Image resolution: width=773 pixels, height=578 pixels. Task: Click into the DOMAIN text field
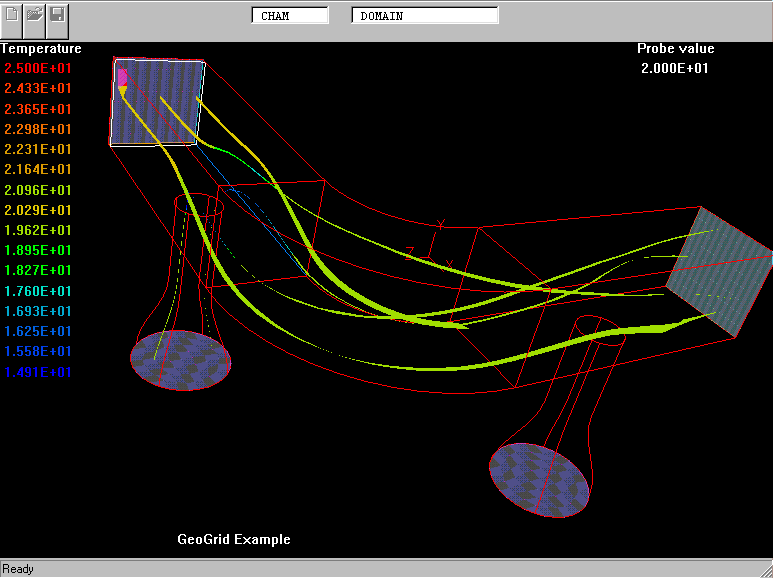pos(424,16)
